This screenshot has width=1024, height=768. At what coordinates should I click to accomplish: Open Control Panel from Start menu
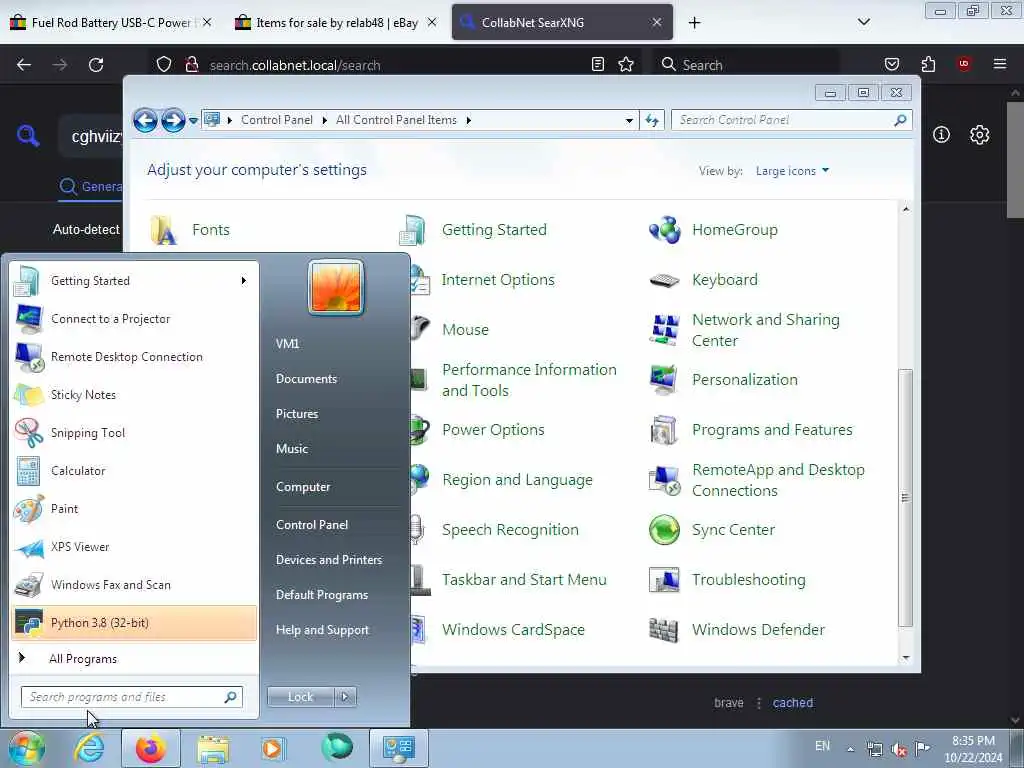(312, 525)
